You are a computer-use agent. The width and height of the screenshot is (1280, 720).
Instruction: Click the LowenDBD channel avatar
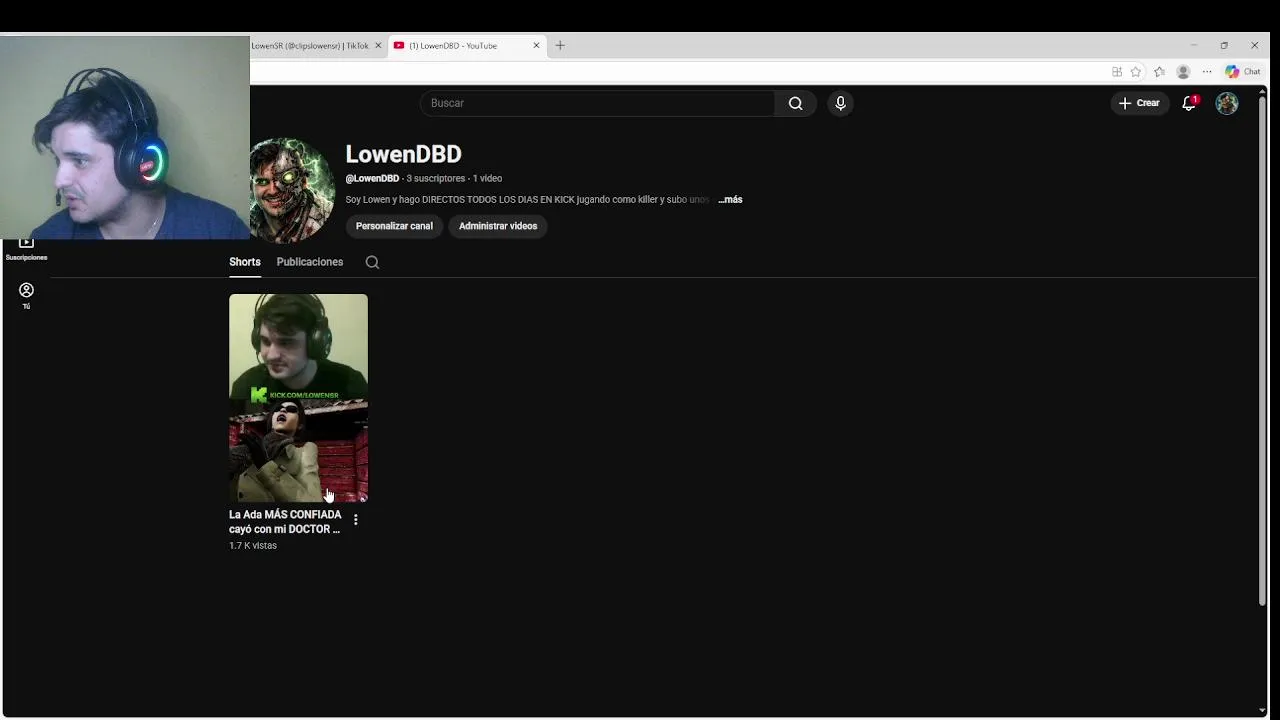291,190
